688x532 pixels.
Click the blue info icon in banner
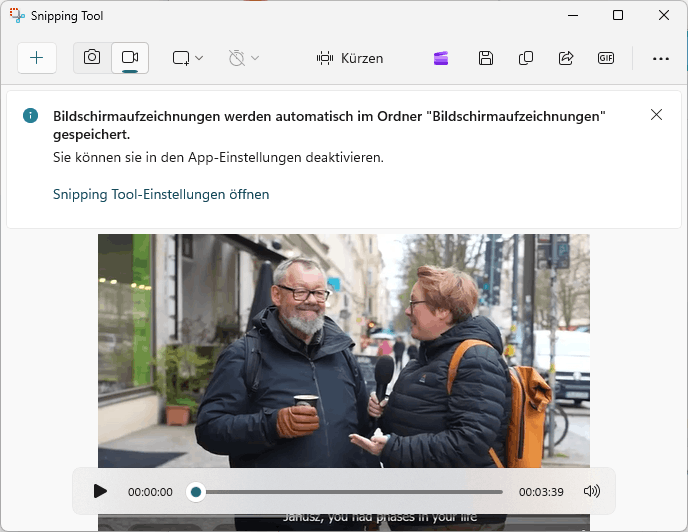click(31, 116)
